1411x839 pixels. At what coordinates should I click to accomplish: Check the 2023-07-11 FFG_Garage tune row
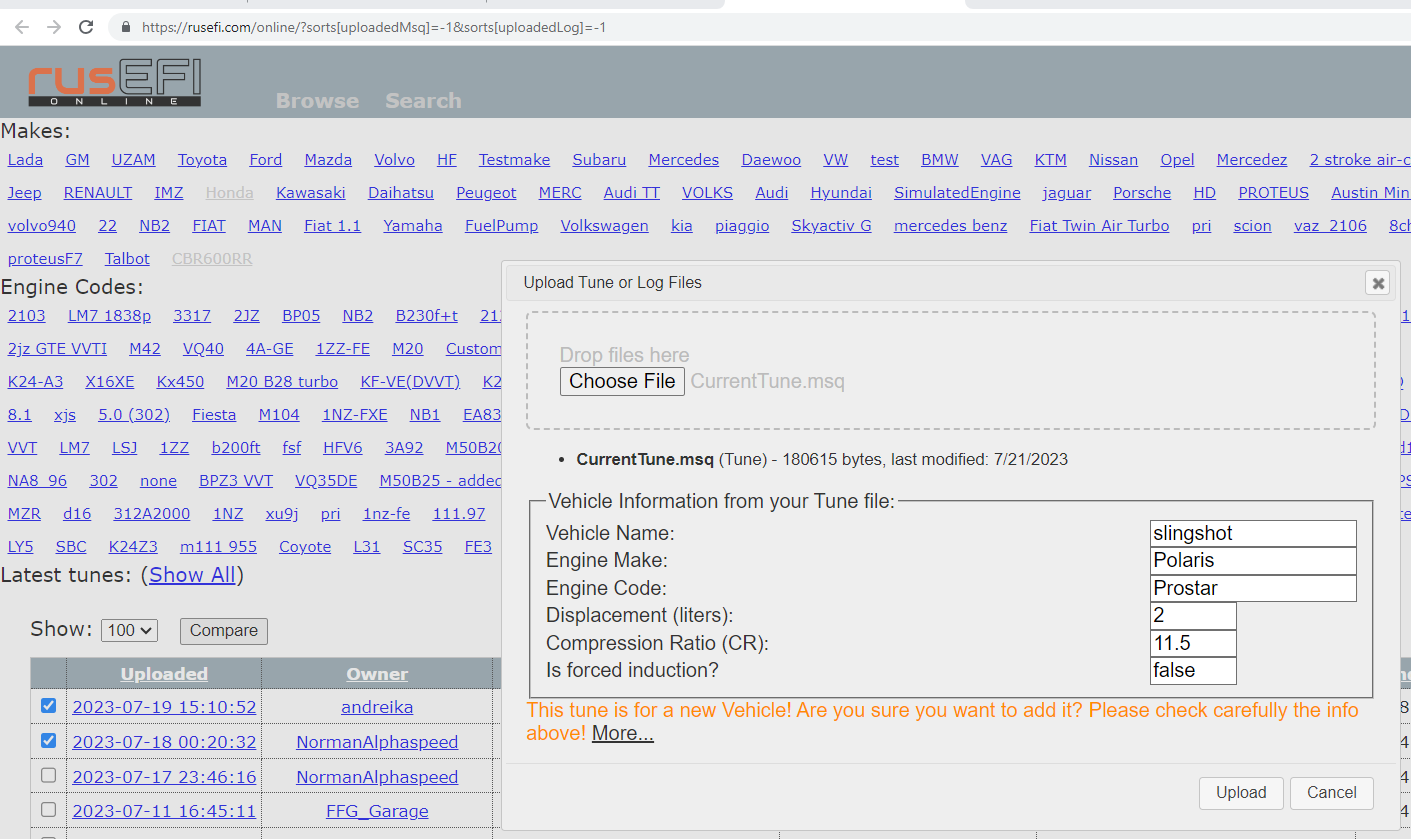pyautogui.click(x=47, y=810)
